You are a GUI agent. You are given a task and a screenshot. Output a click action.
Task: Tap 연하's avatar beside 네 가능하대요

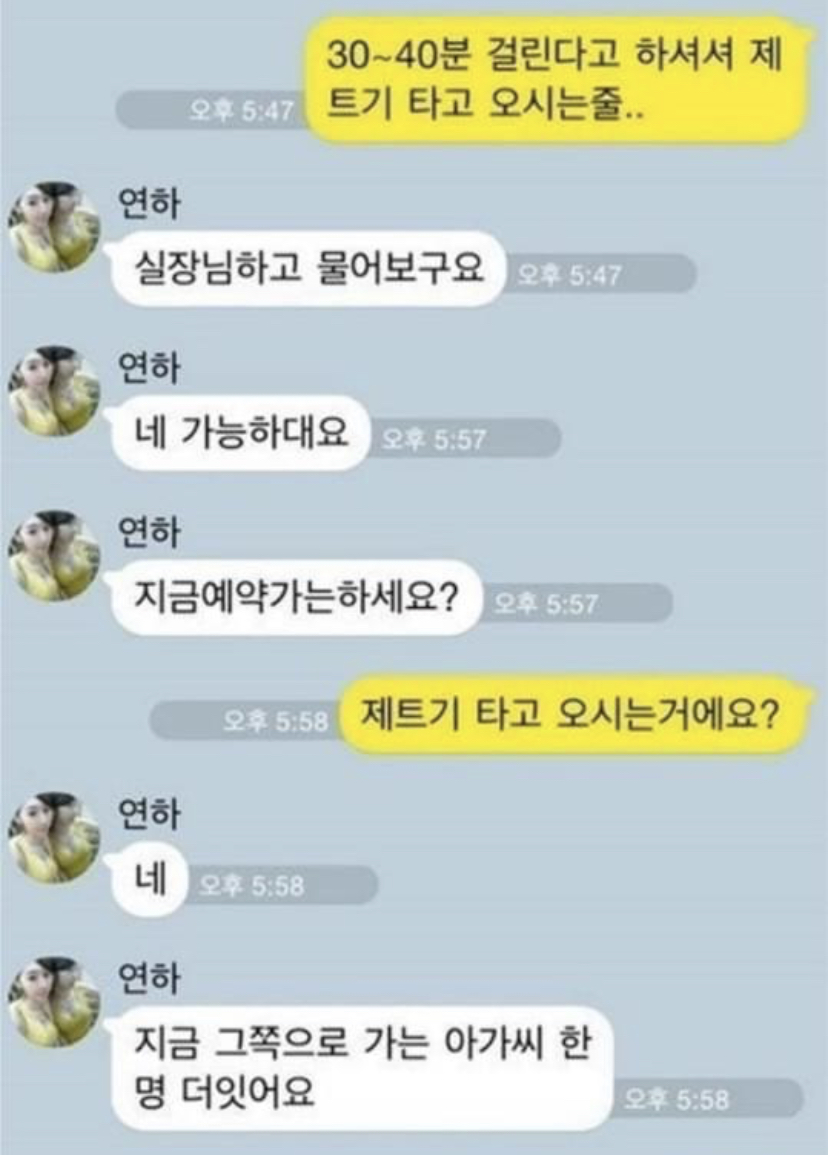[x=54, y=391]
